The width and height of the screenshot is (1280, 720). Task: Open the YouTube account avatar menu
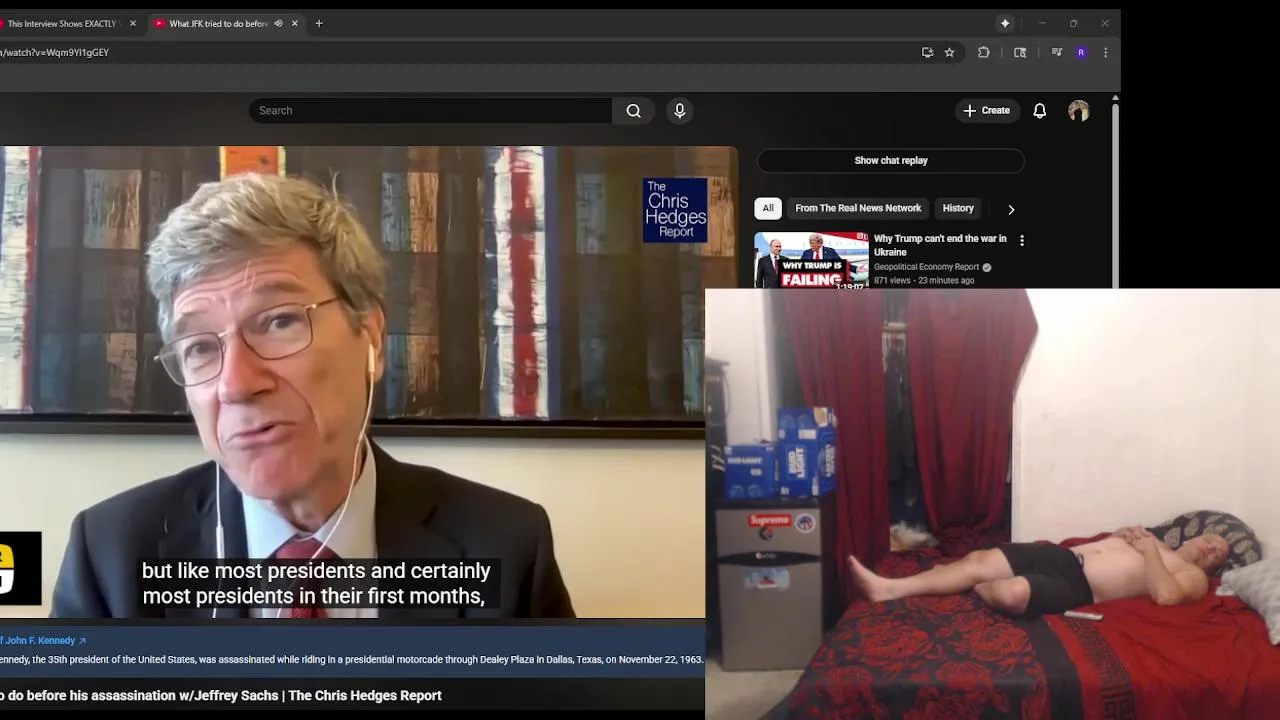tap(1078, 110)
